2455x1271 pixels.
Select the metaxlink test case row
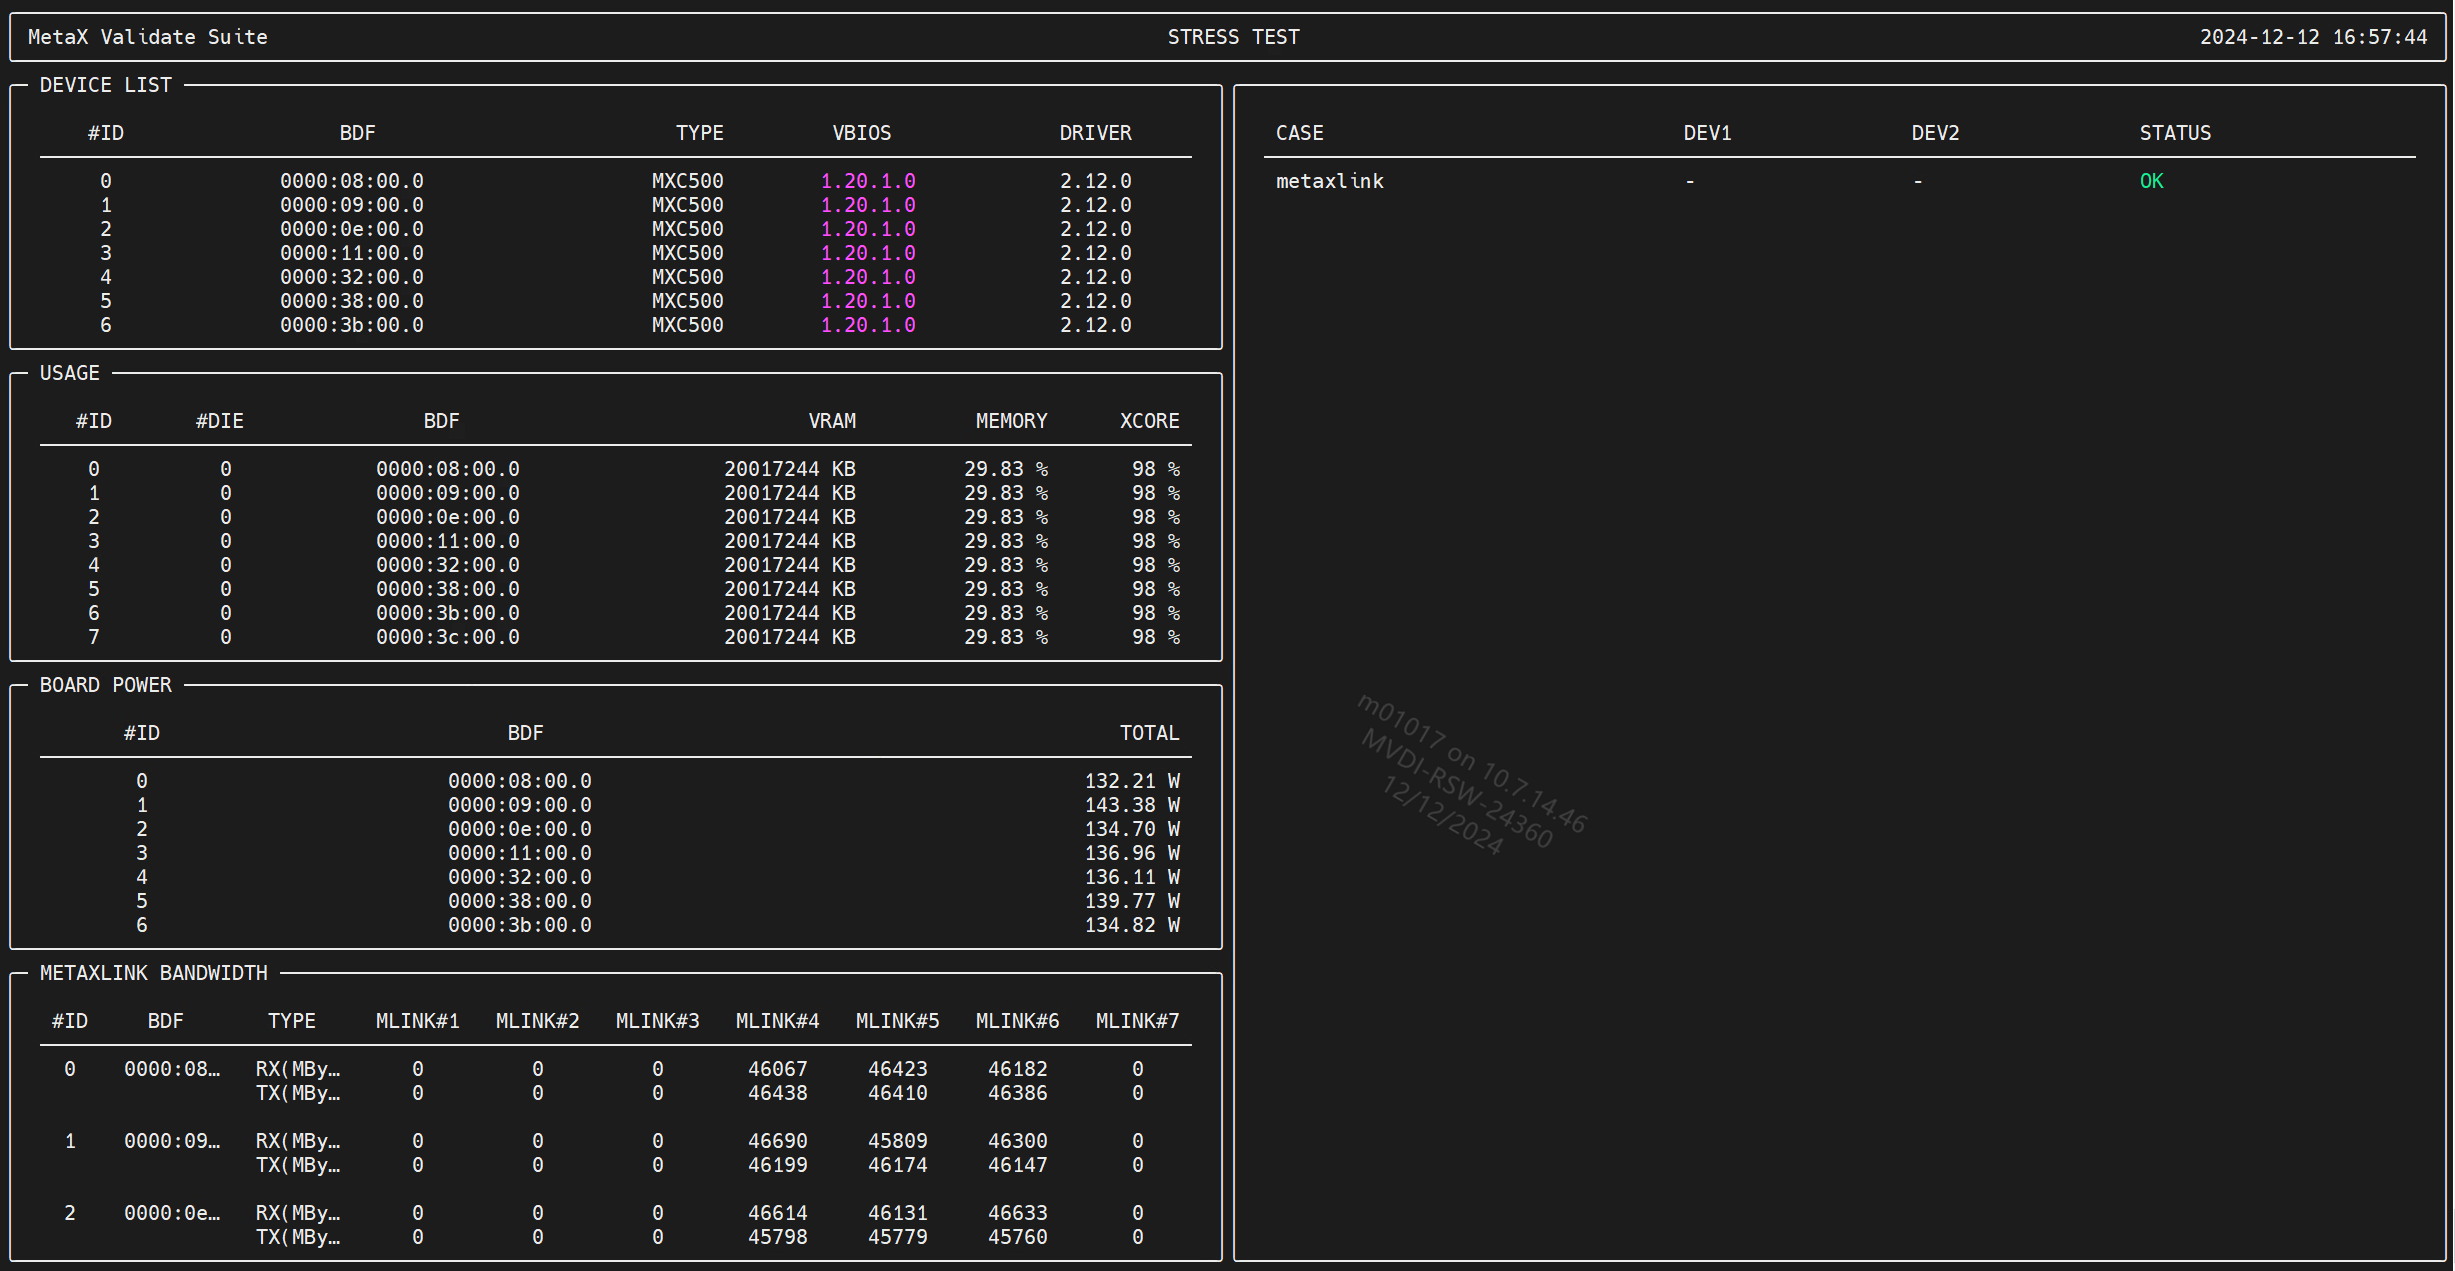(x=1330, y=181)
